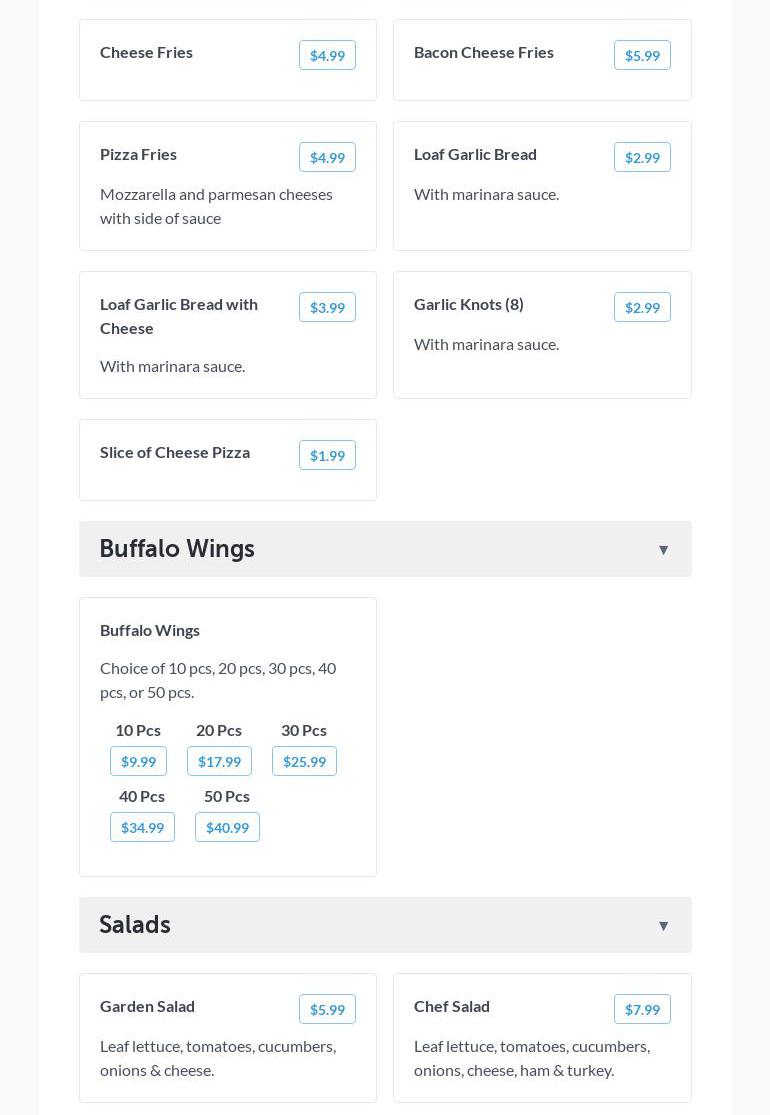This screenshot has width=770, height=1115.
Task: Select Pizza Fries $4.99 price button
Action: [x=327, y=157]
